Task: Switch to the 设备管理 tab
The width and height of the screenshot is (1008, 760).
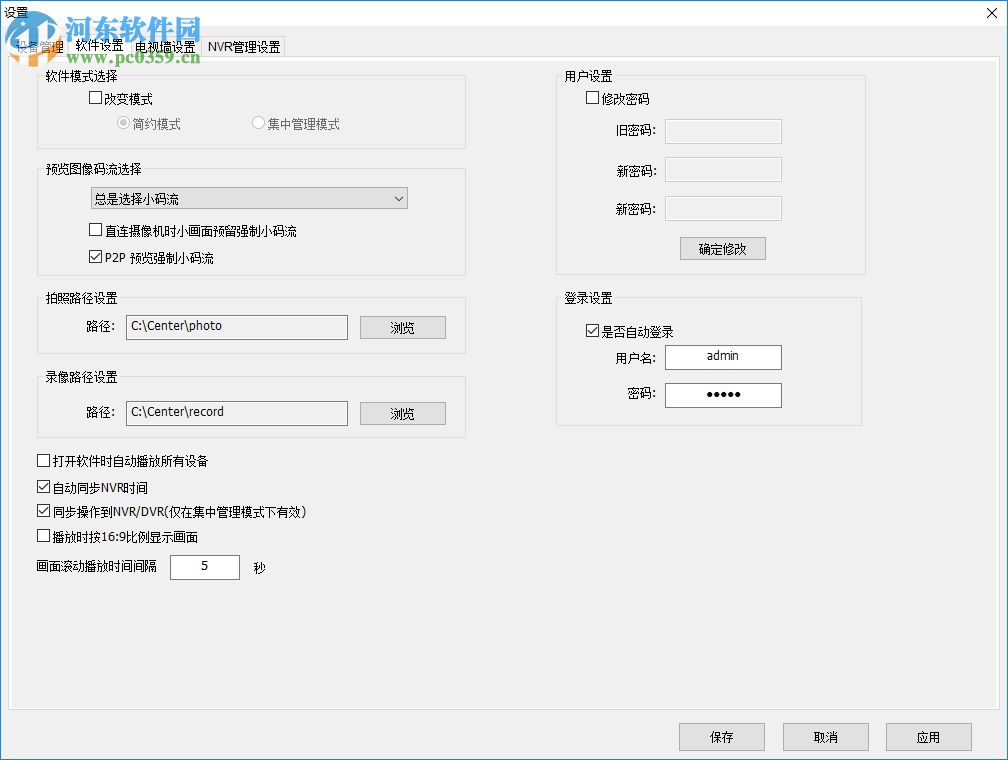Action: [40, 47]
